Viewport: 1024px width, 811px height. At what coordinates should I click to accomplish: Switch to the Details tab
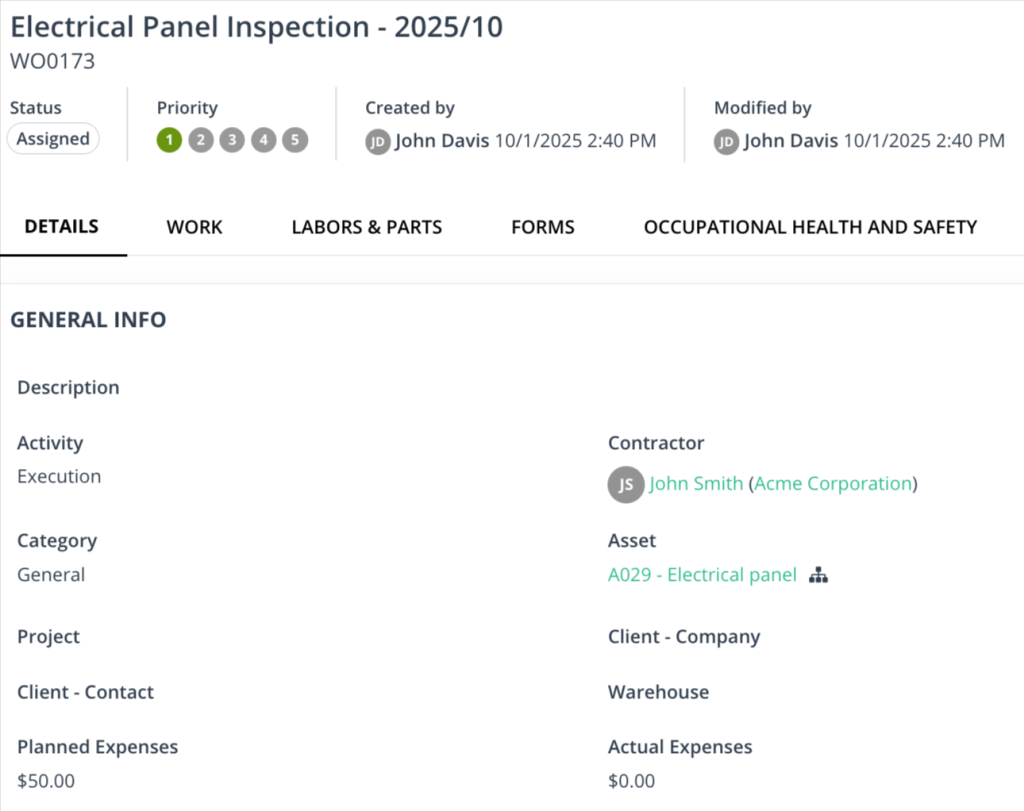point(62,226)
